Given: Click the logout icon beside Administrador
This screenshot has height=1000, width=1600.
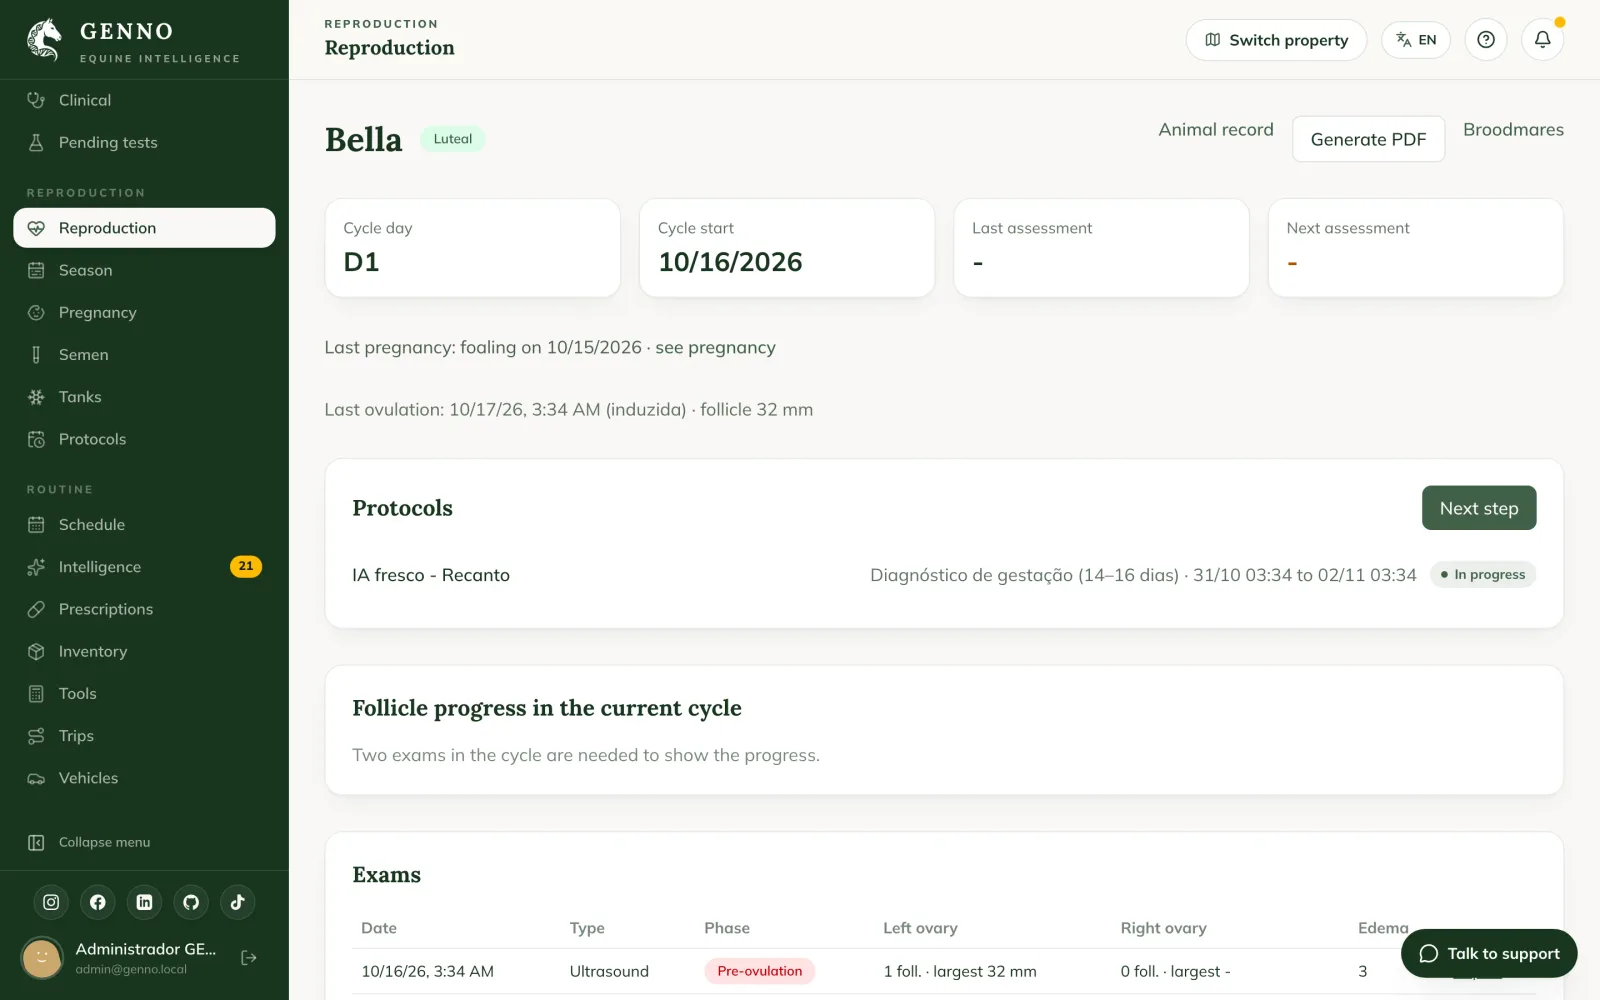Looking at the screenshot, I should point(249,958).
